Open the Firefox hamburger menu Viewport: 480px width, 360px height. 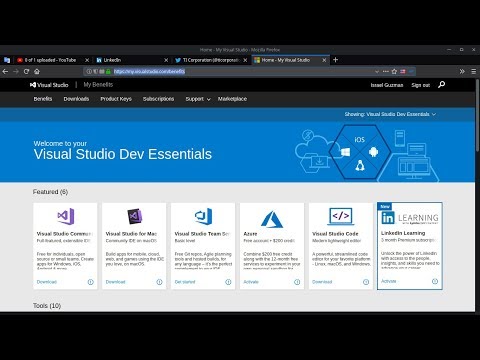[473, 71]
